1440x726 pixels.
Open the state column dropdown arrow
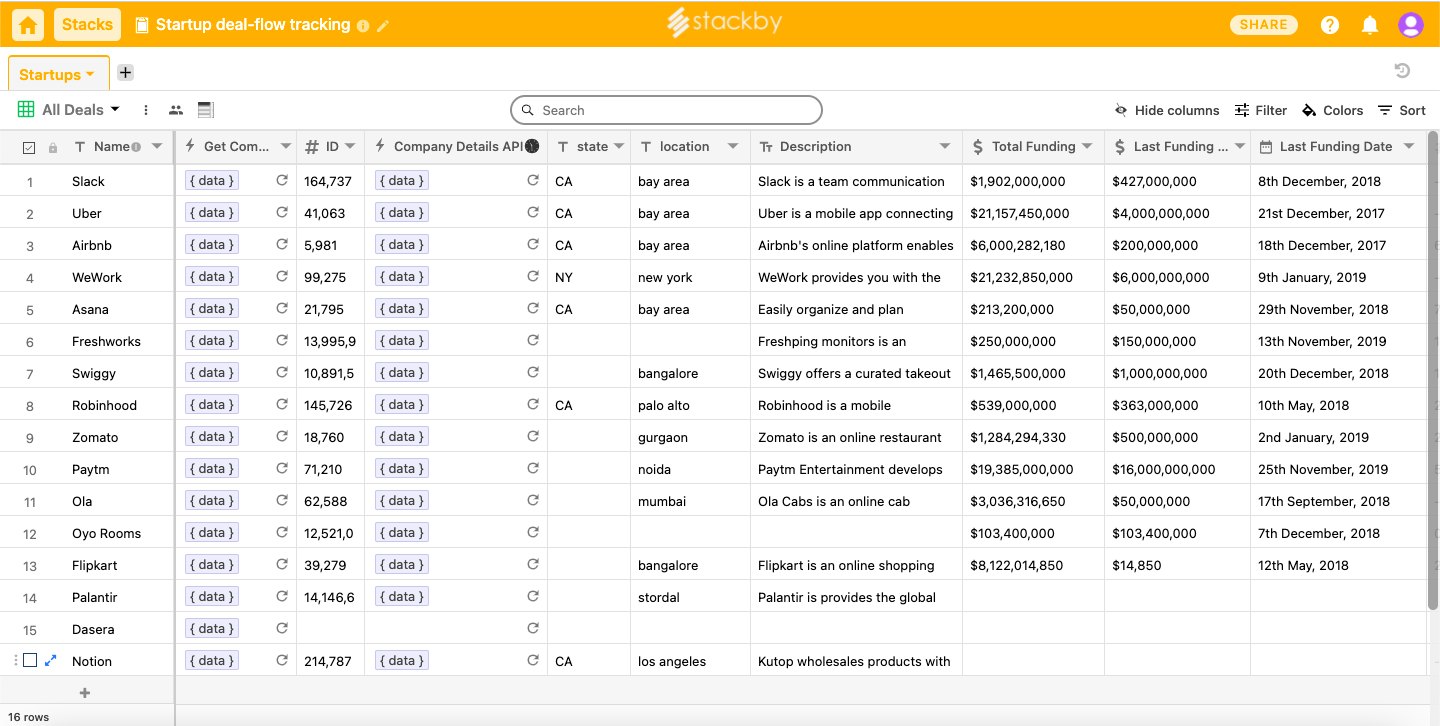619,147
